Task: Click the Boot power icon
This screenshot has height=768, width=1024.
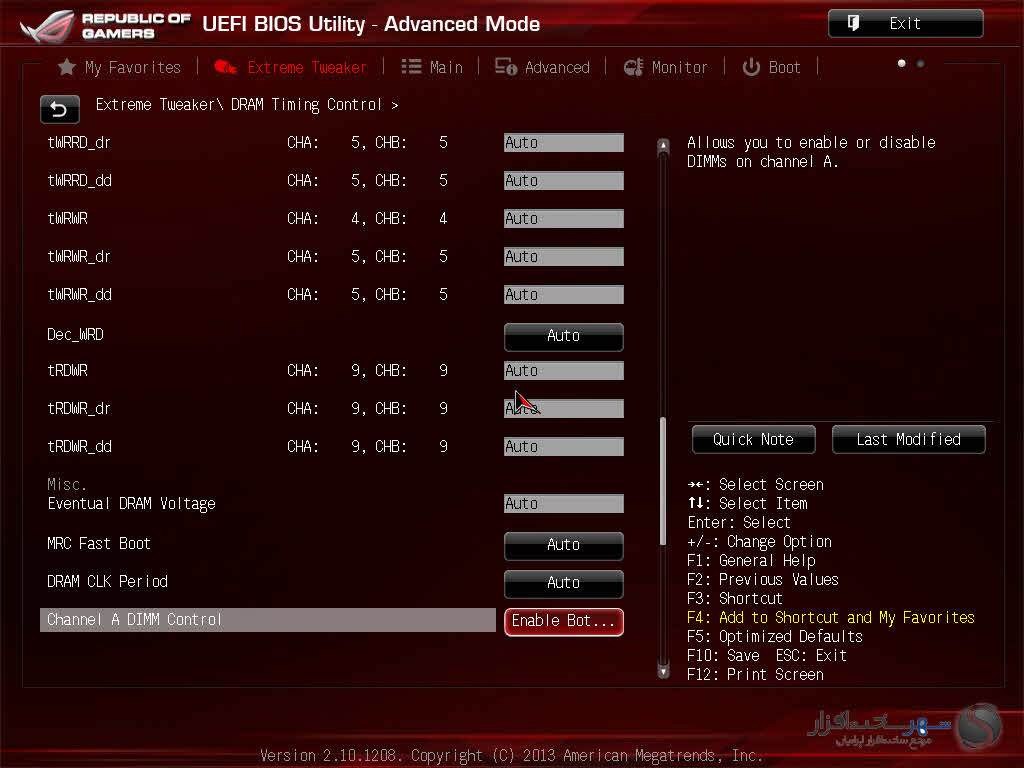Action: [751, 67]
